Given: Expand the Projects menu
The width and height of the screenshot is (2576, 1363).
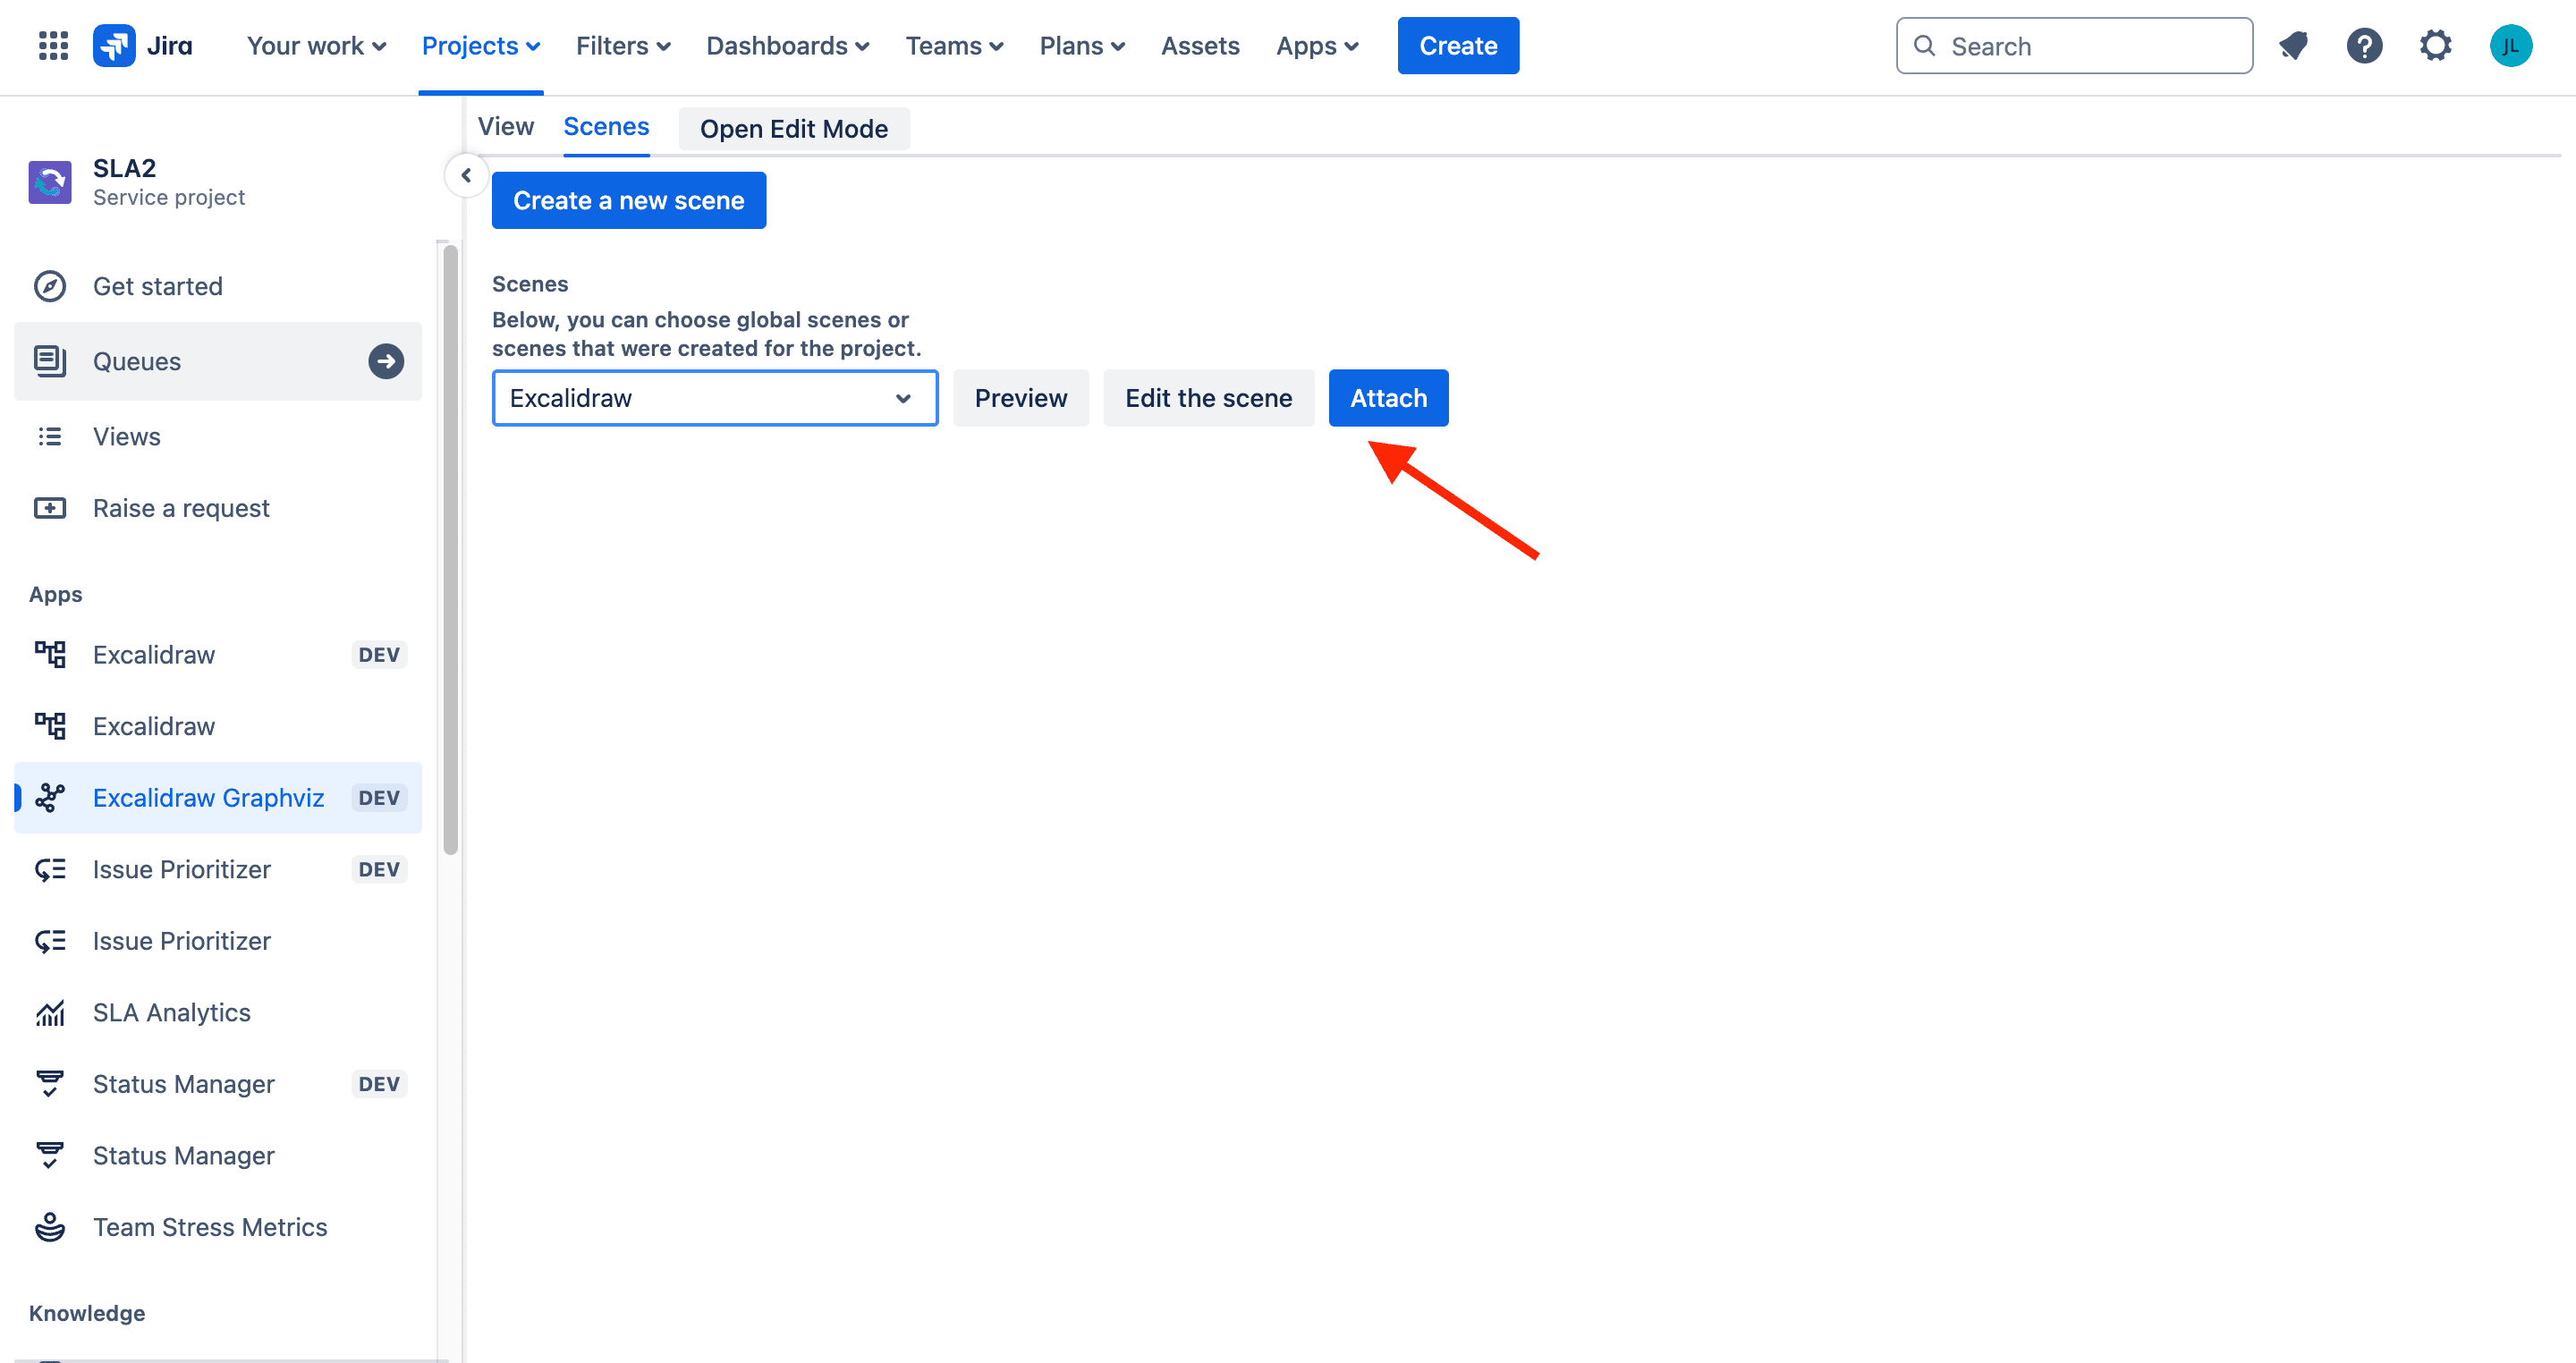Looking at the screenshot, I should [481, 46].
